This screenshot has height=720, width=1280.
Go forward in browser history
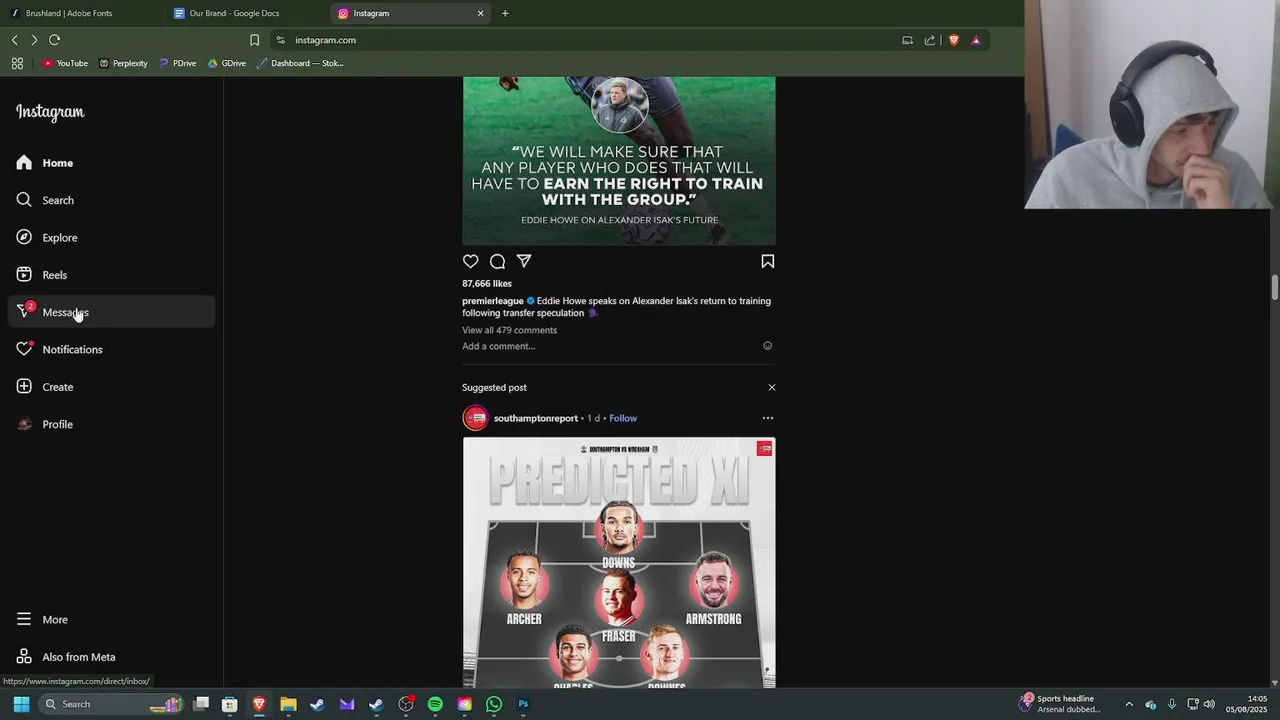point(34,40)
